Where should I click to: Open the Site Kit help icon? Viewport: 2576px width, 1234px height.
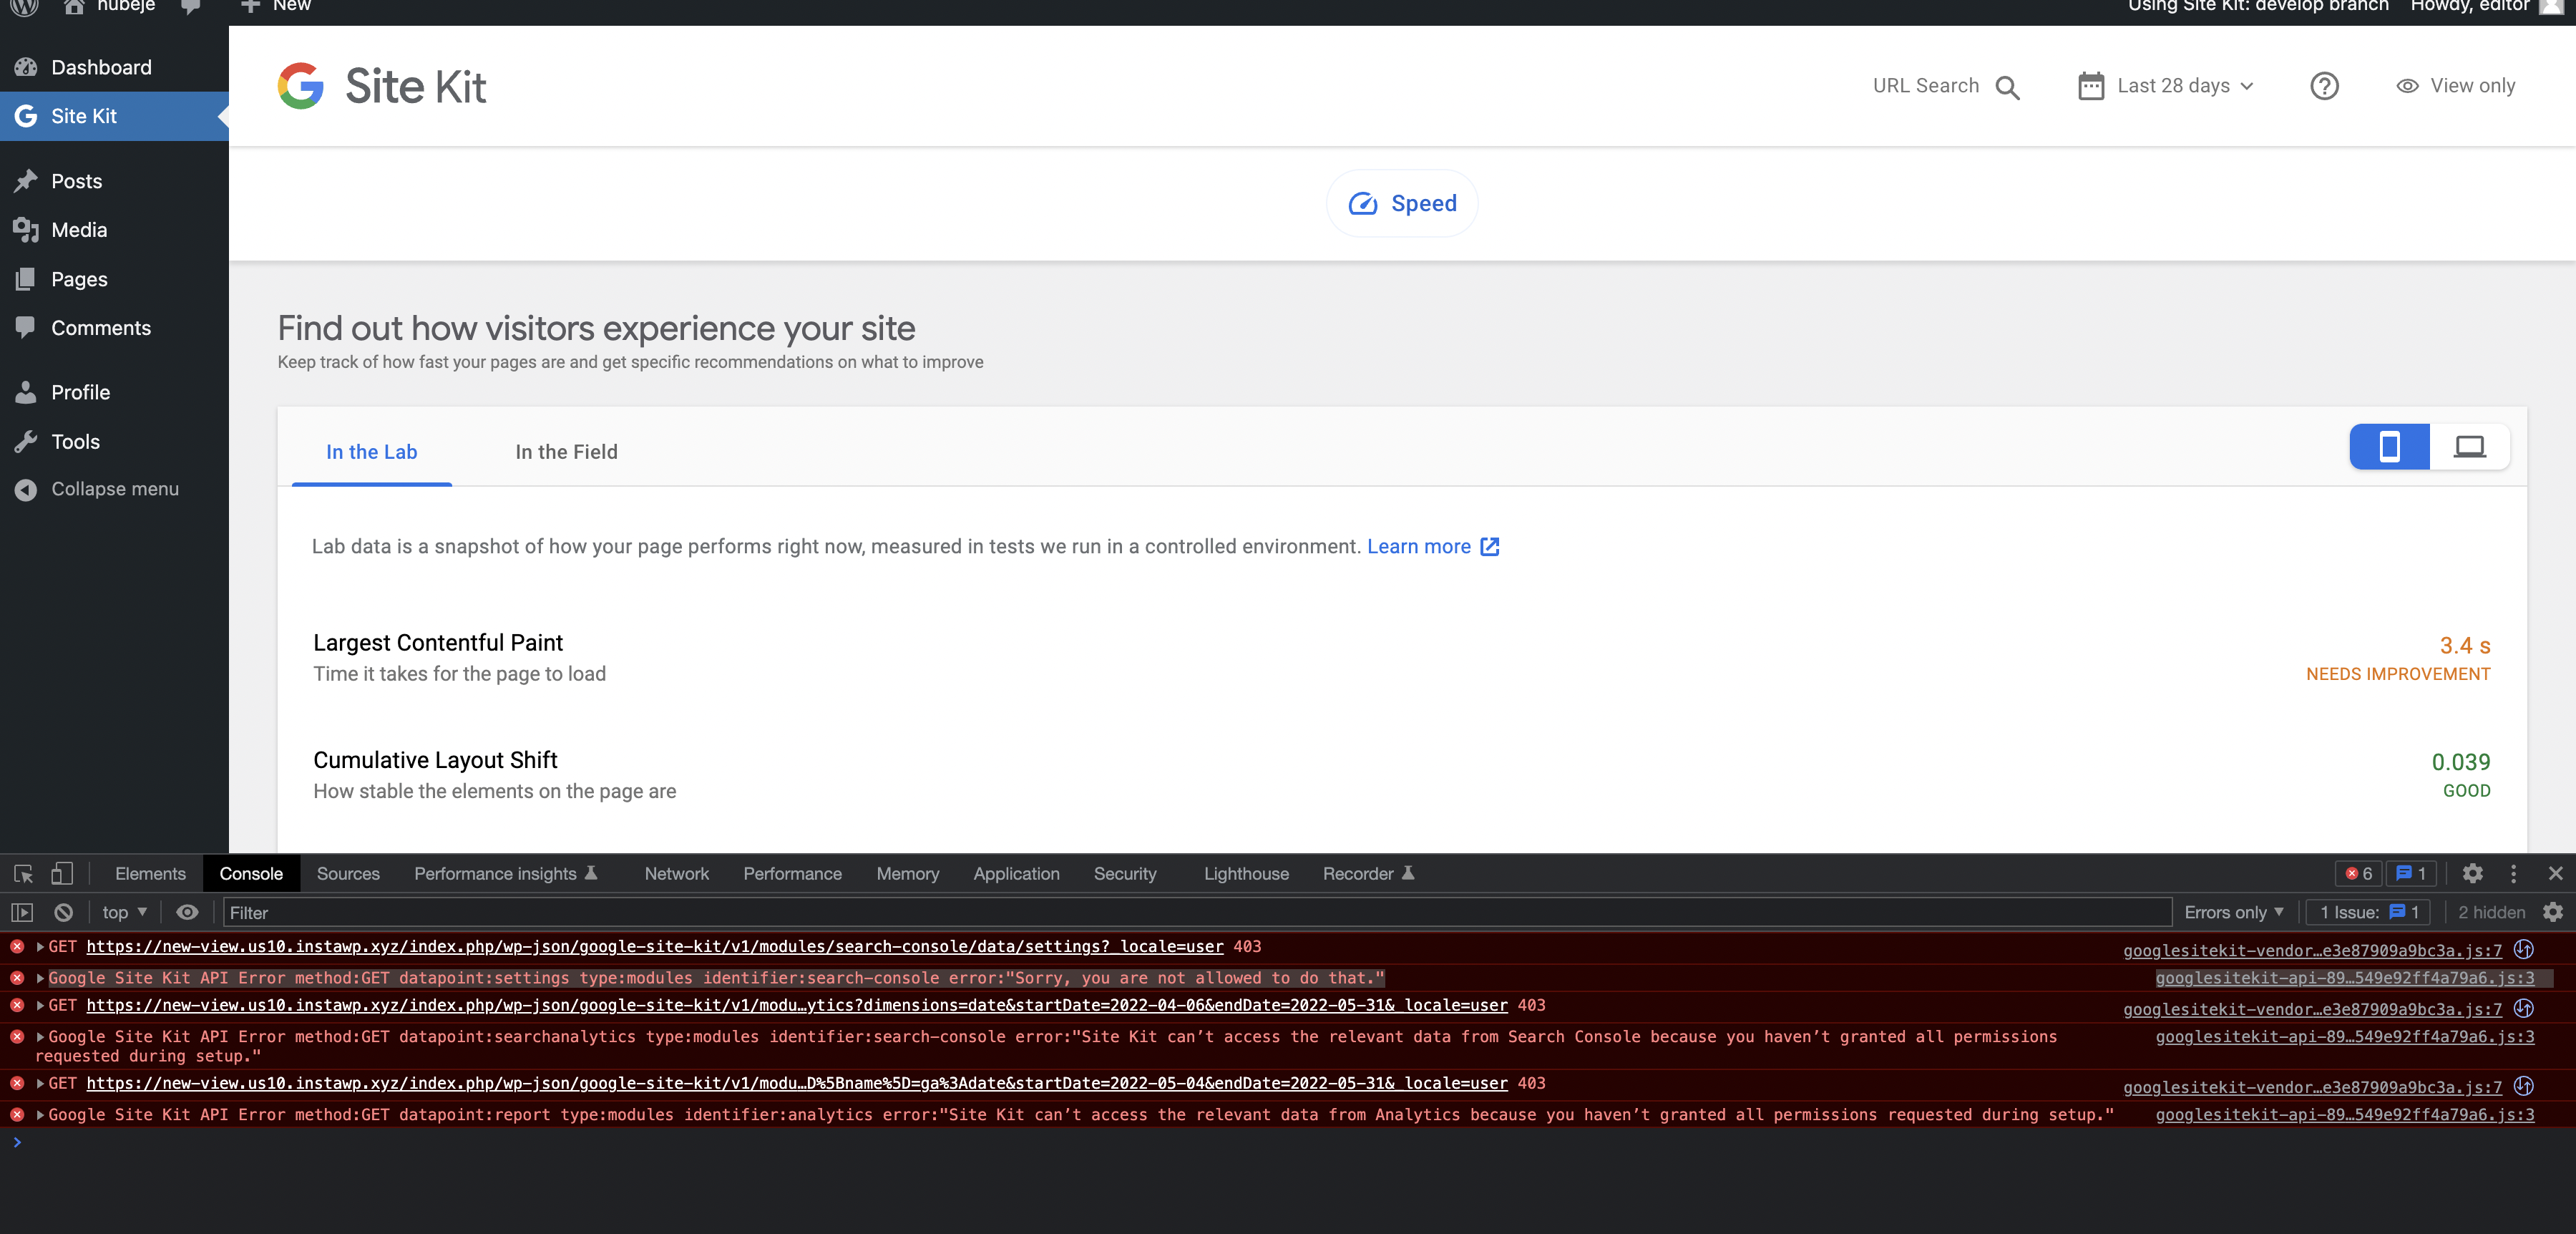click(x=2325, y=86)
